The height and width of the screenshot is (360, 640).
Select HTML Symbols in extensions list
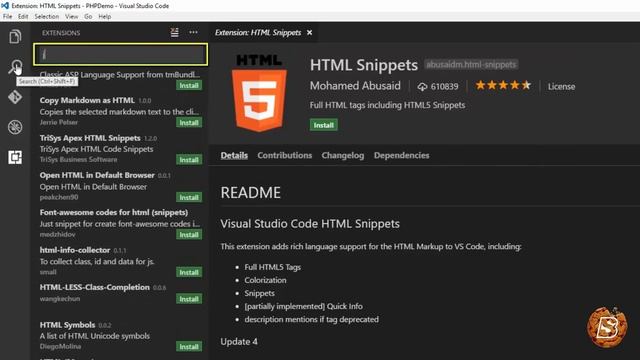point(121,336)
